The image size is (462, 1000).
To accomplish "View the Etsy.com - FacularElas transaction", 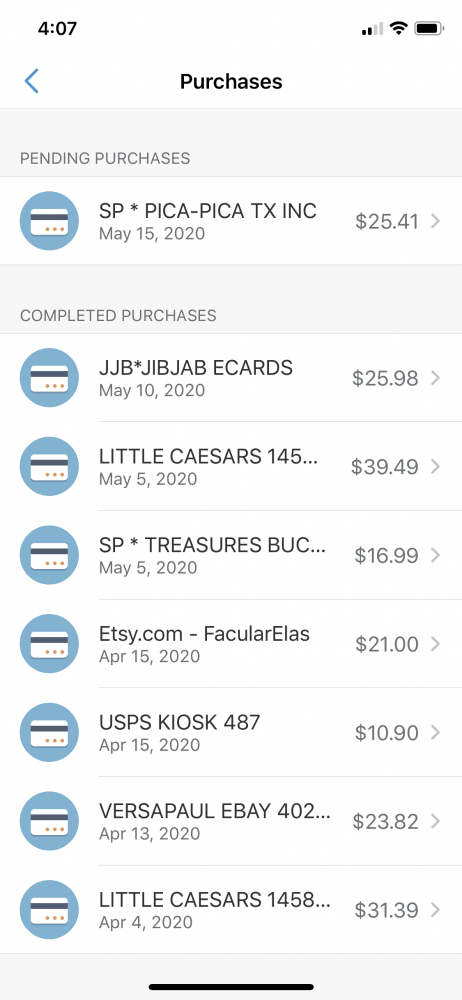I will point(231,643).
